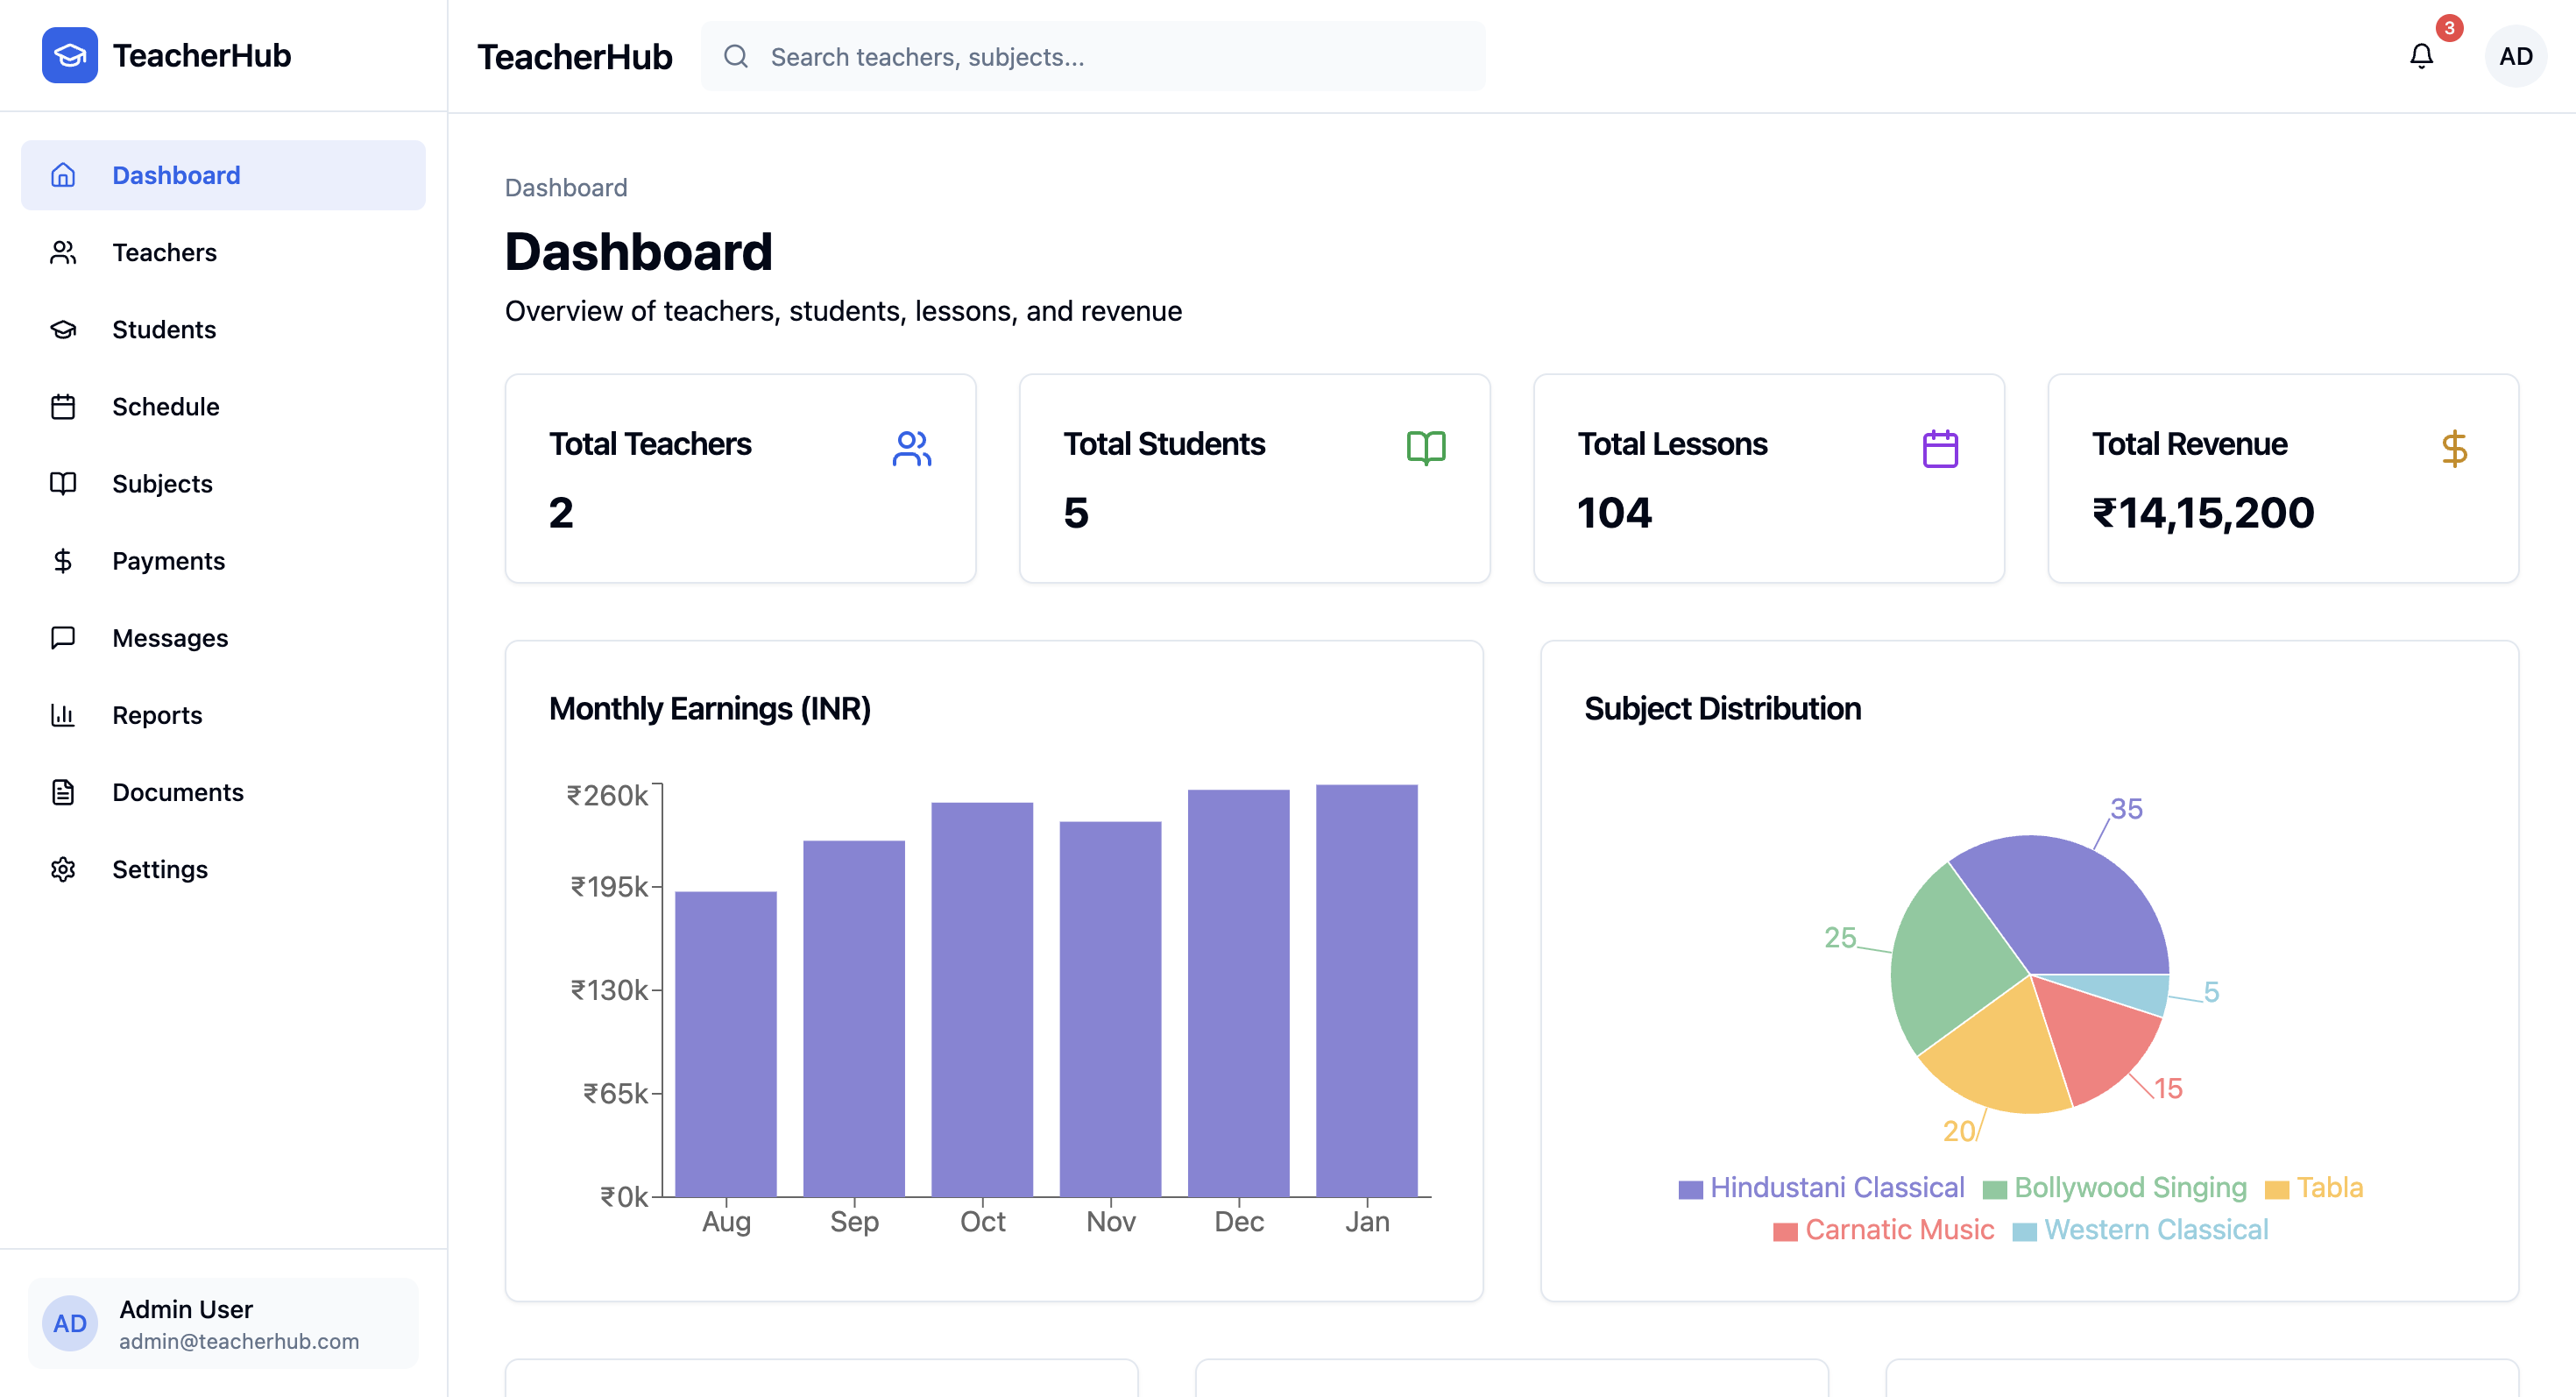
Task: Click the calendar icon on Total Lessons card
Action: (1940, 448)
